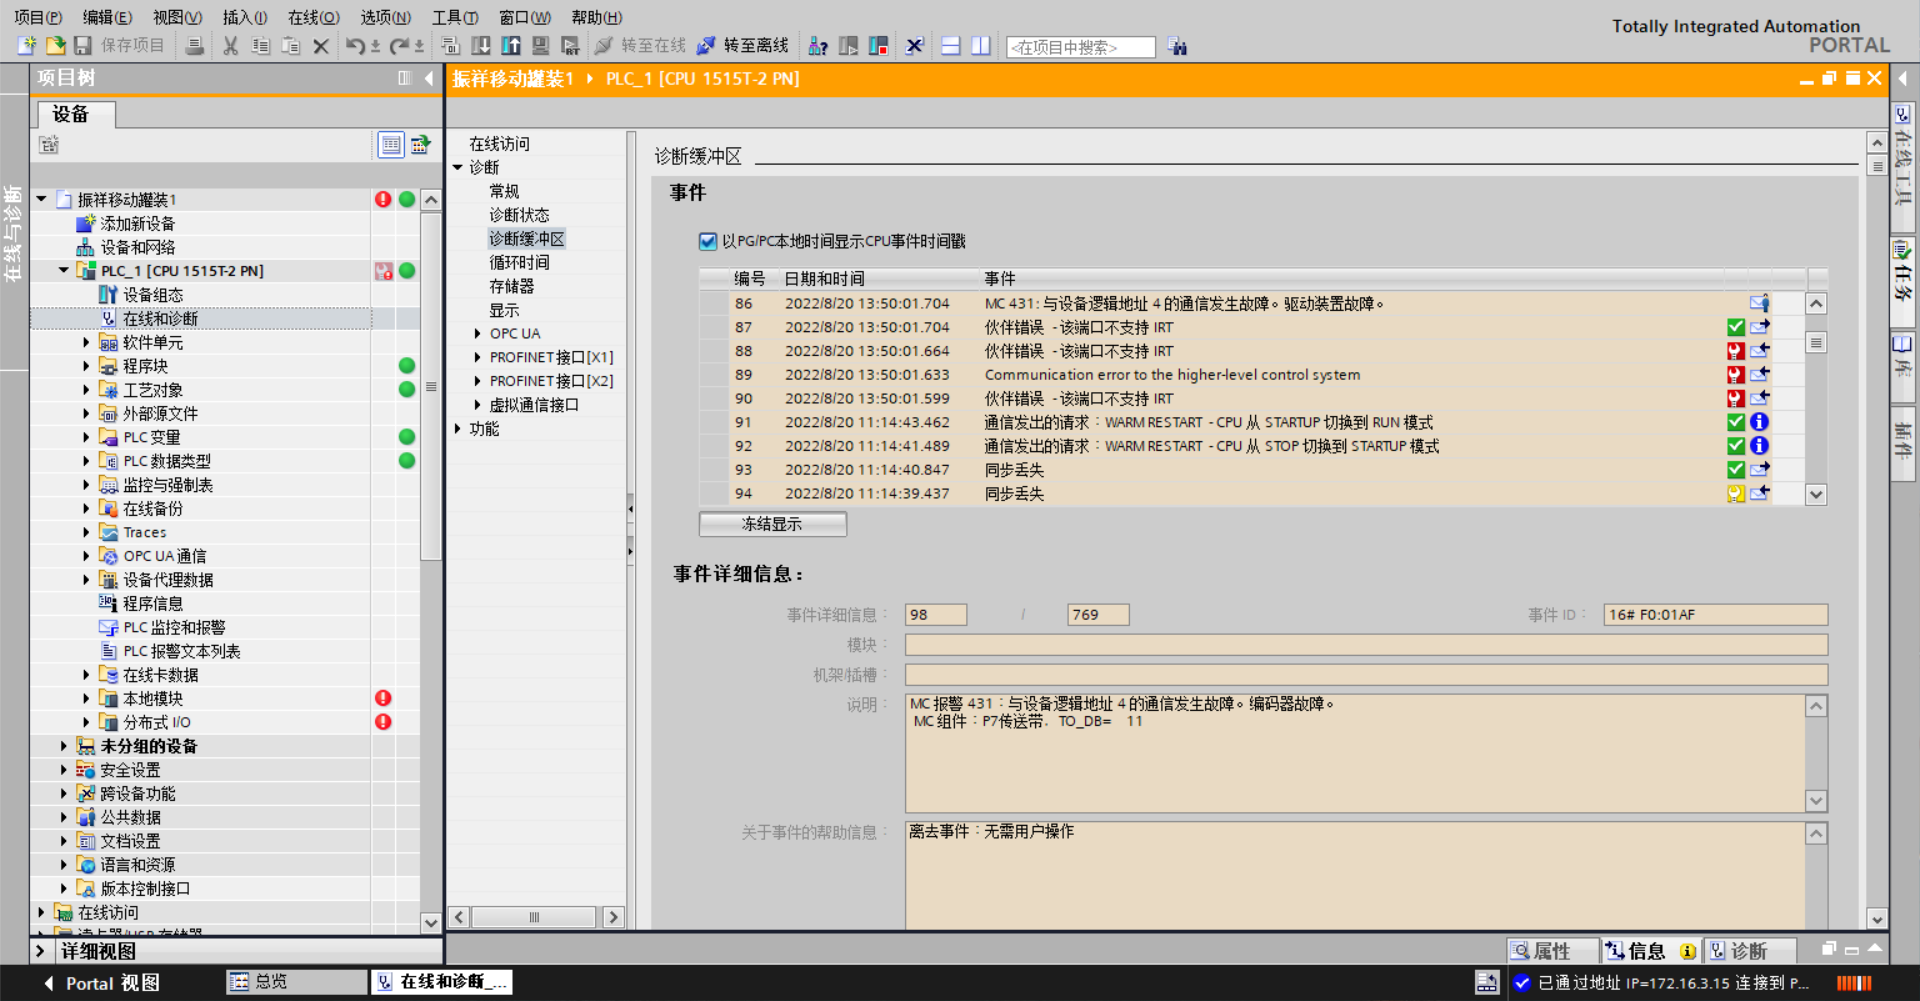
Task: Click the new project toolbar icon
Action: coord(27,46)
